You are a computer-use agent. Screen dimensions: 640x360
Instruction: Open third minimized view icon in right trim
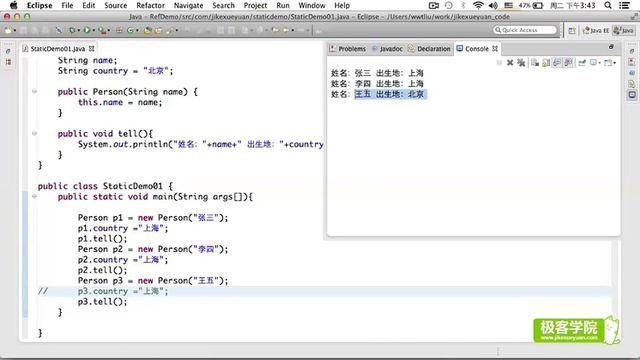(632, 84)
